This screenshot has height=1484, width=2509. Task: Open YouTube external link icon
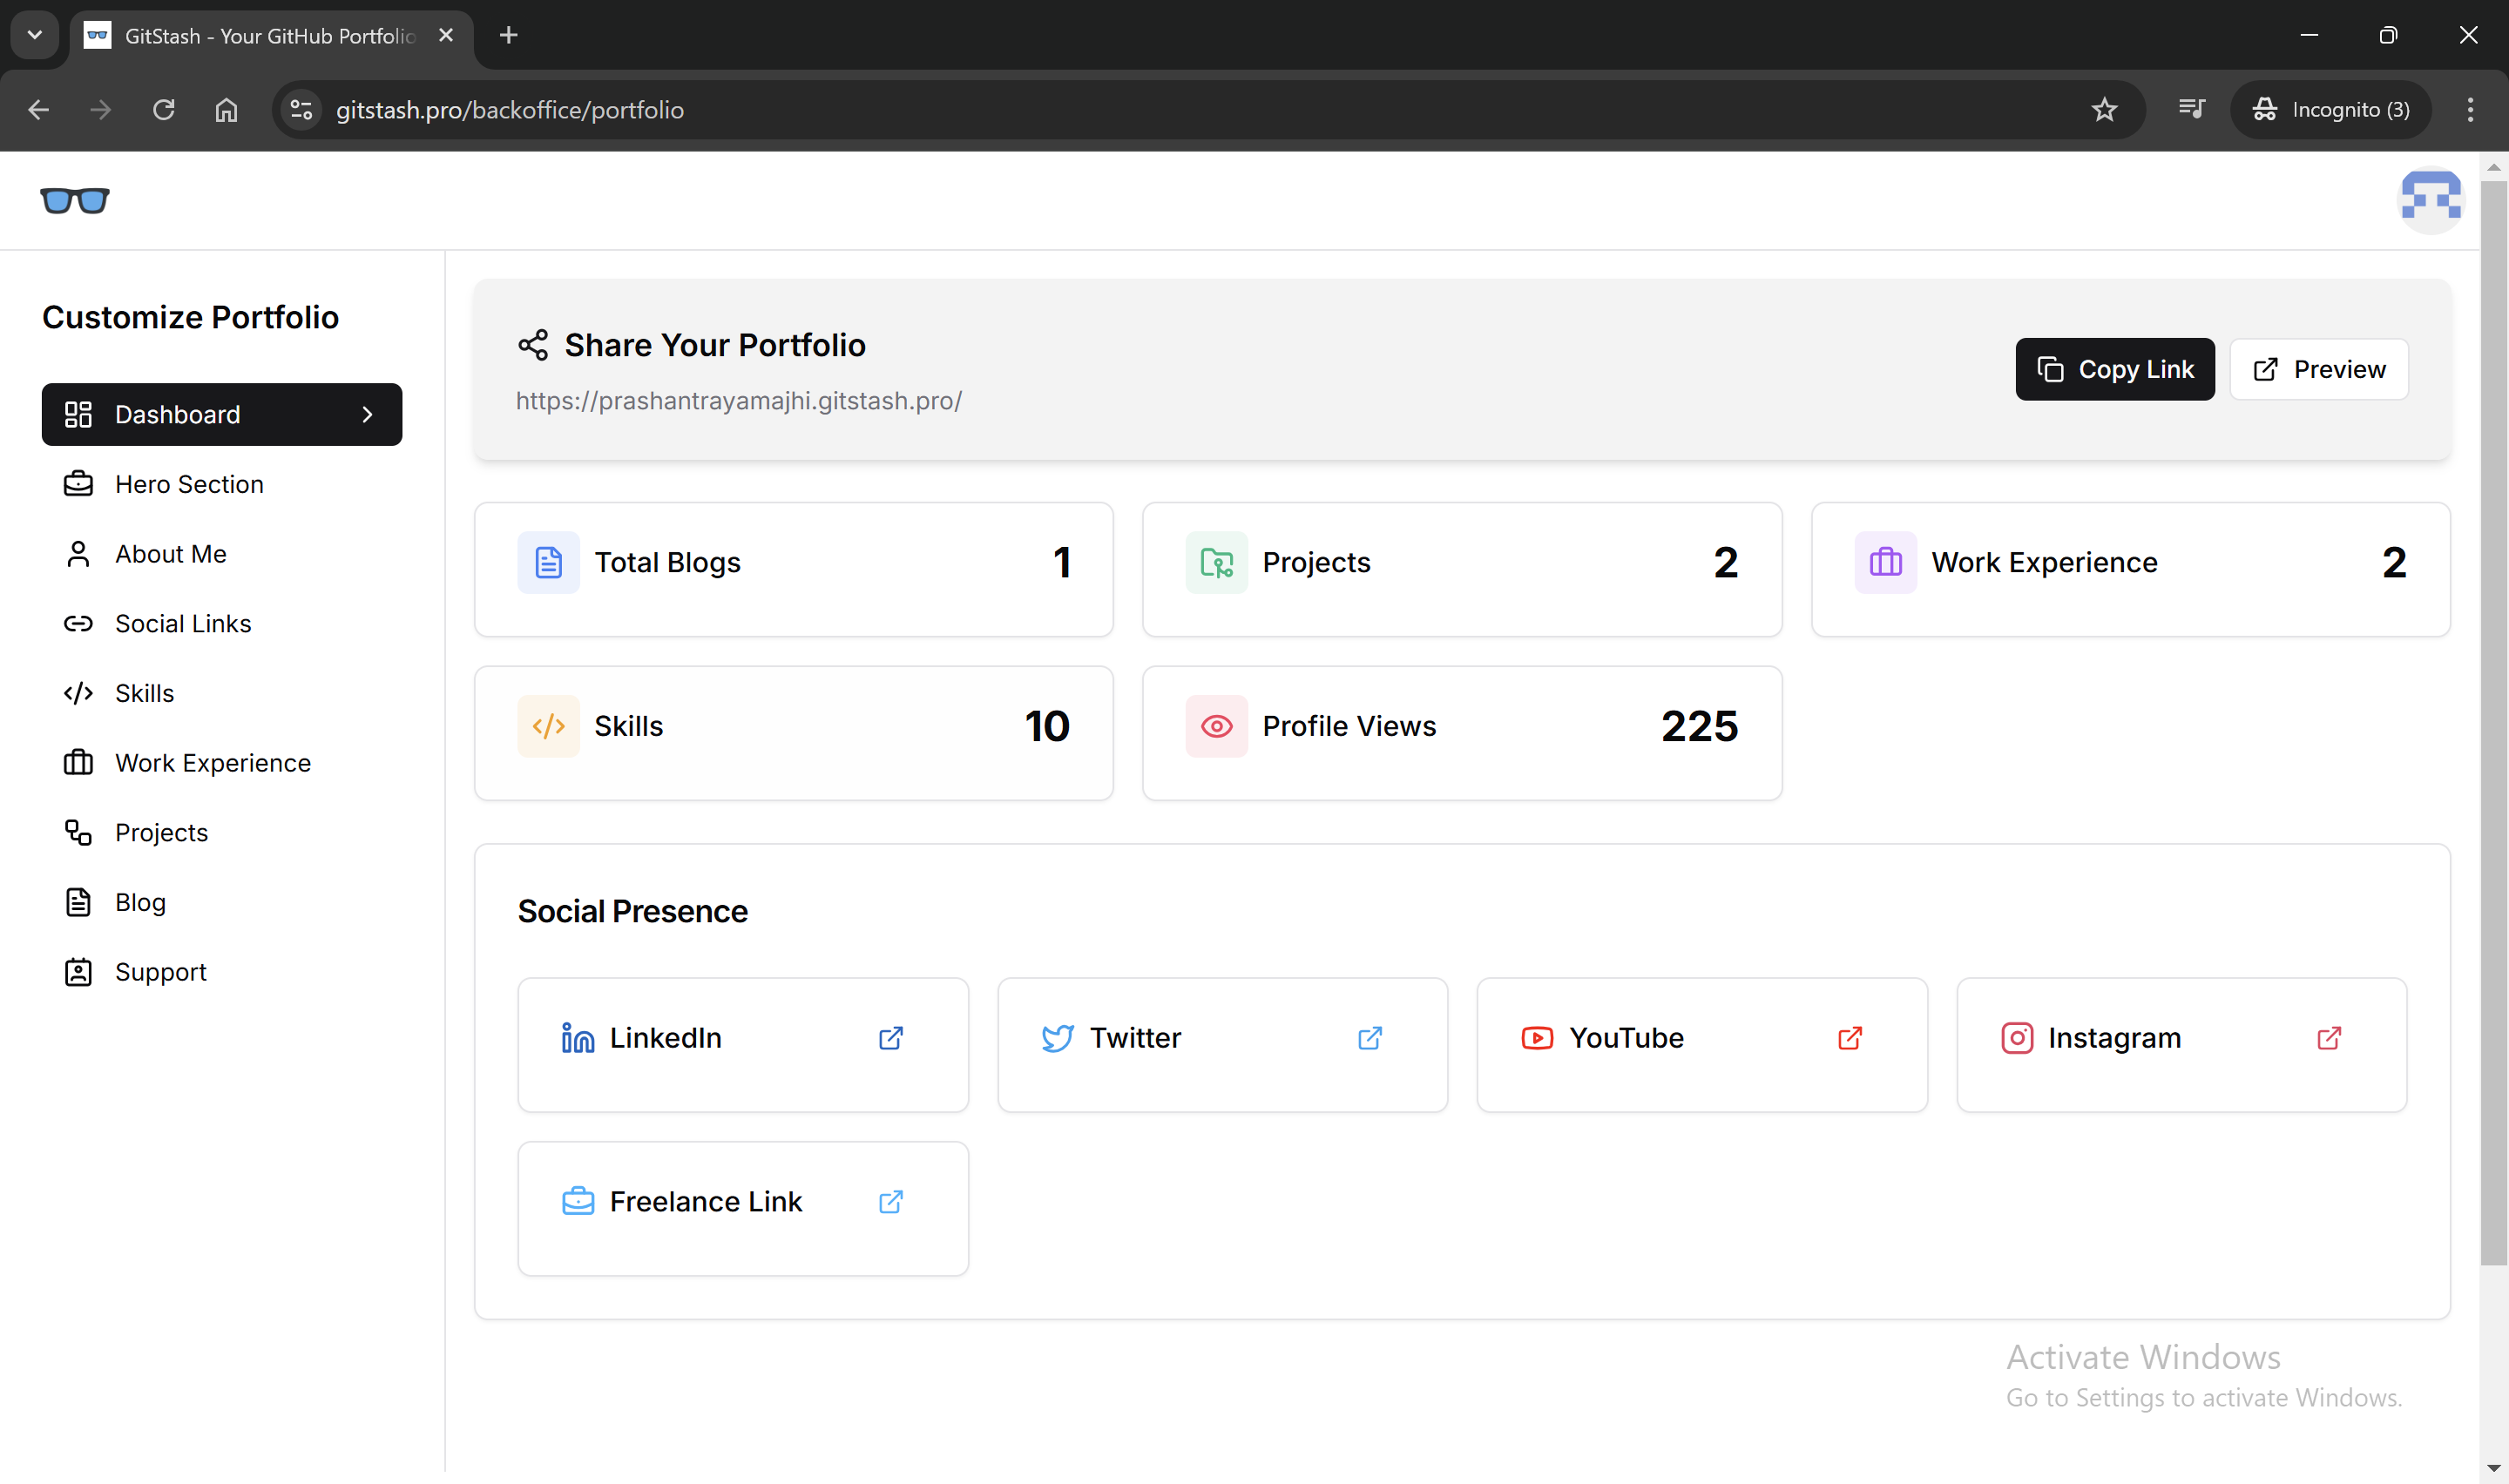[x=1849, y=1038]
